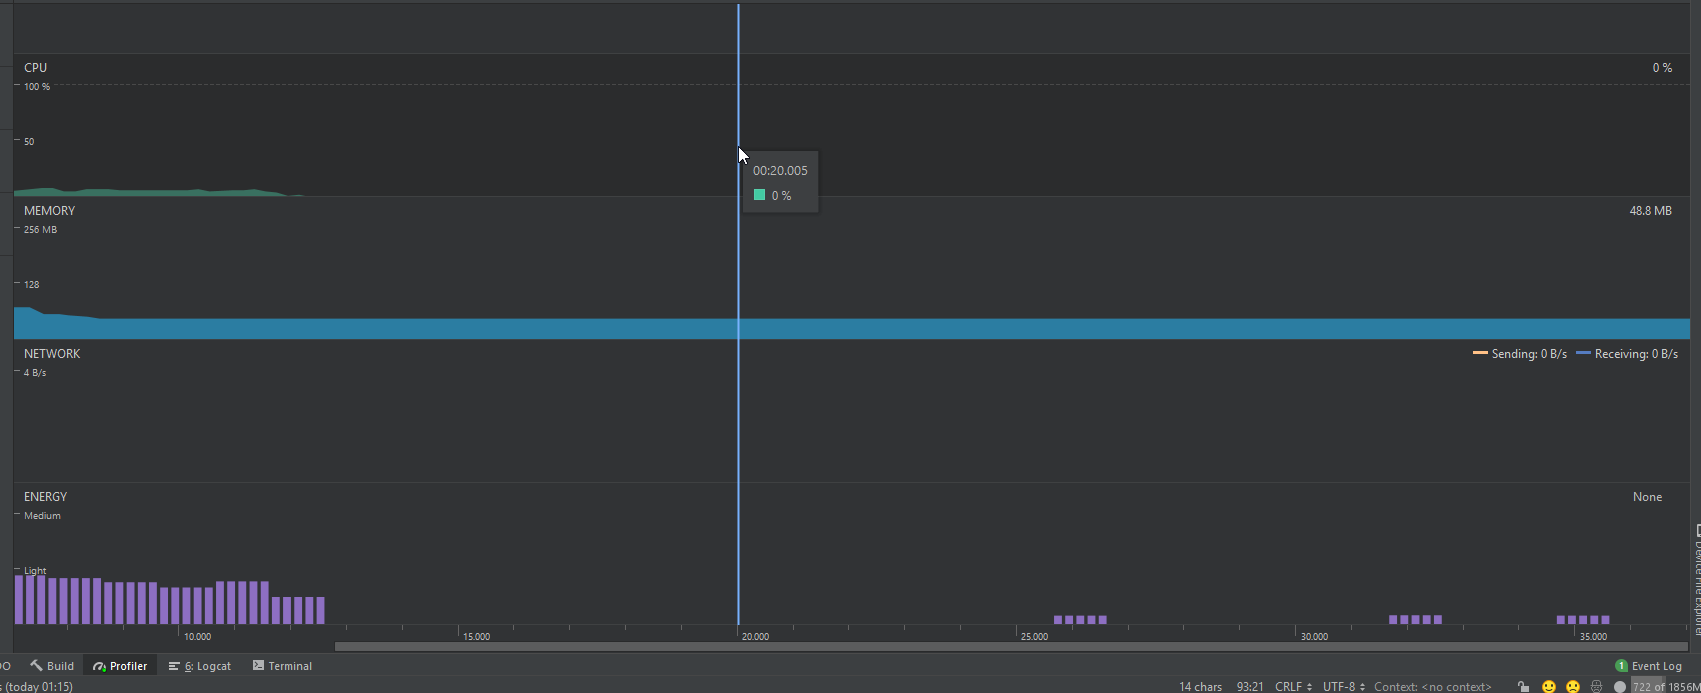Open the UTF-8 file encoding dropdown
The height and width of the screenshot is (693, 1701).
(x=1344, y=687)
